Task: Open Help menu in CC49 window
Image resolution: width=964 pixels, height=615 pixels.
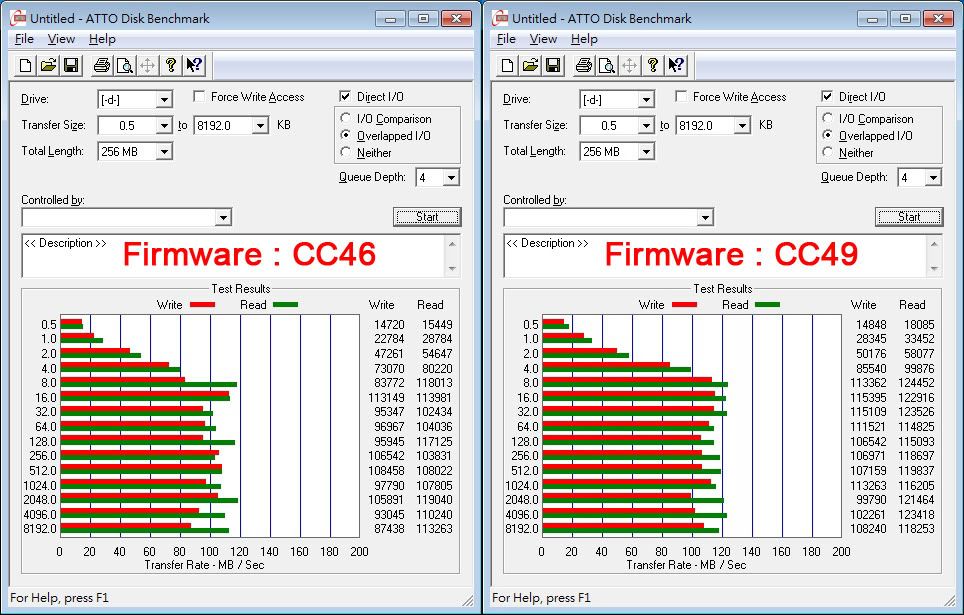Action: click(x=584, y=39)
